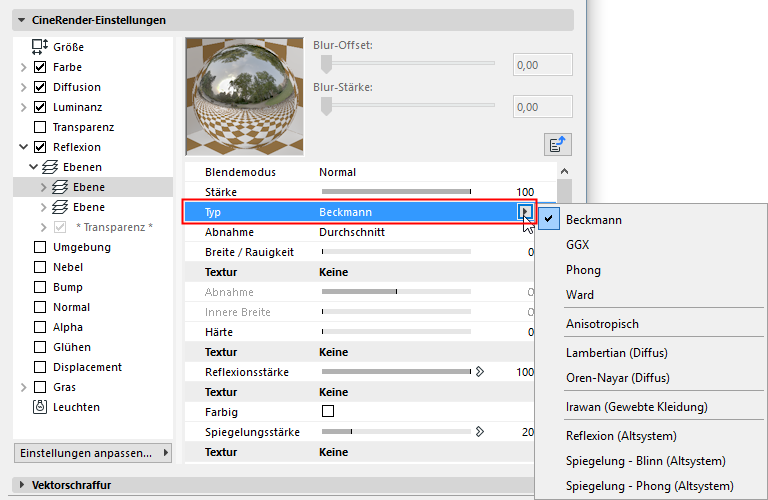Image resolution: width=768 pixels, height=500 pixels.
Task: Expand the highlighted Ebene node
Action: coord(43,187)
